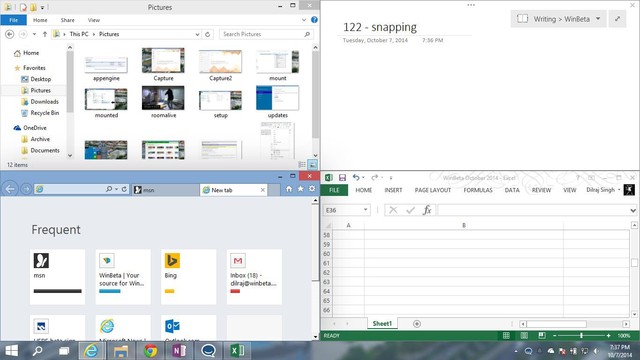Open Task View icon on the taskbar

pos(64,351)
